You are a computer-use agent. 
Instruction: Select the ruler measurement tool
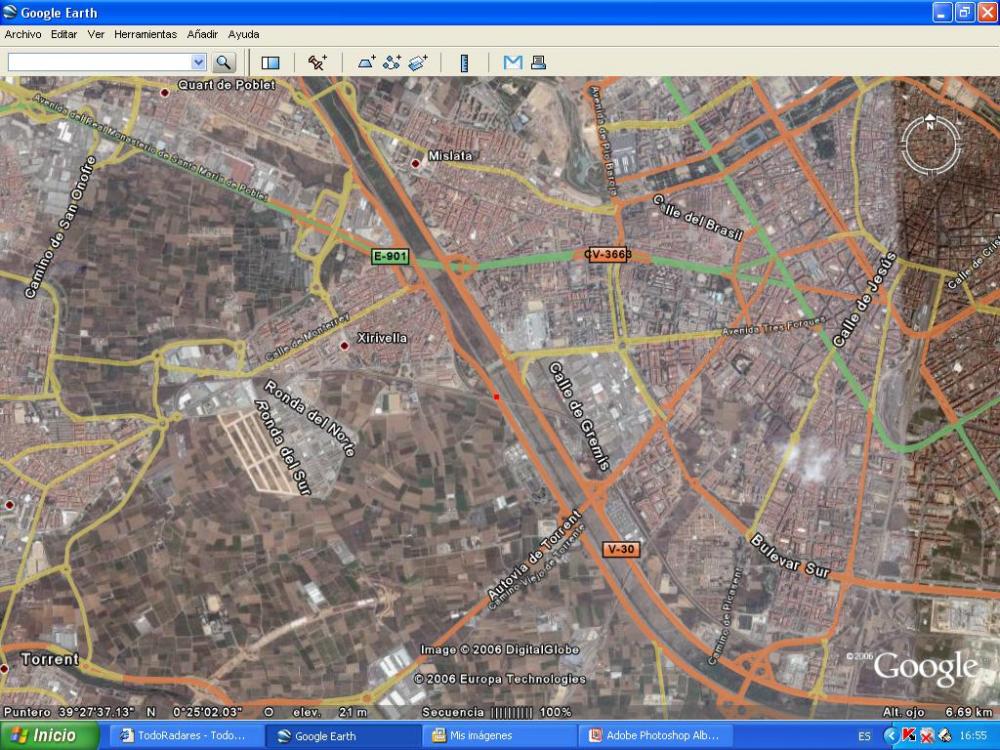pyautogui.click(x=464, y=62)
